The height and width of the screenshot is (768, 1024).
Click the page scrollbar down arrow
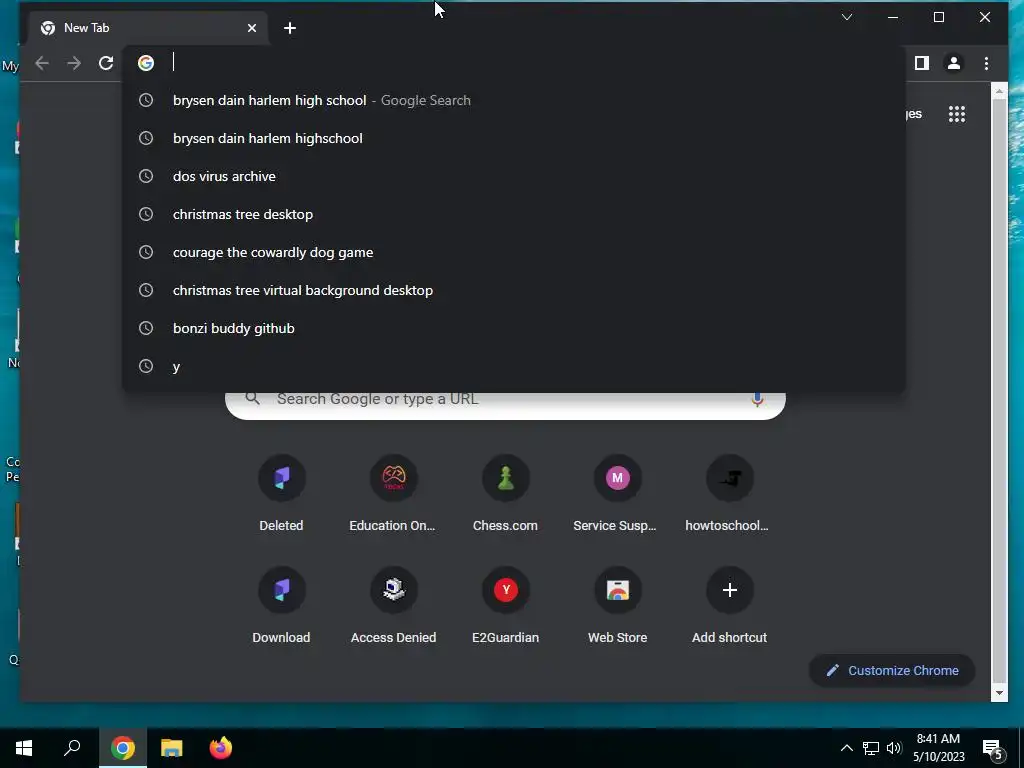(999, 694)
